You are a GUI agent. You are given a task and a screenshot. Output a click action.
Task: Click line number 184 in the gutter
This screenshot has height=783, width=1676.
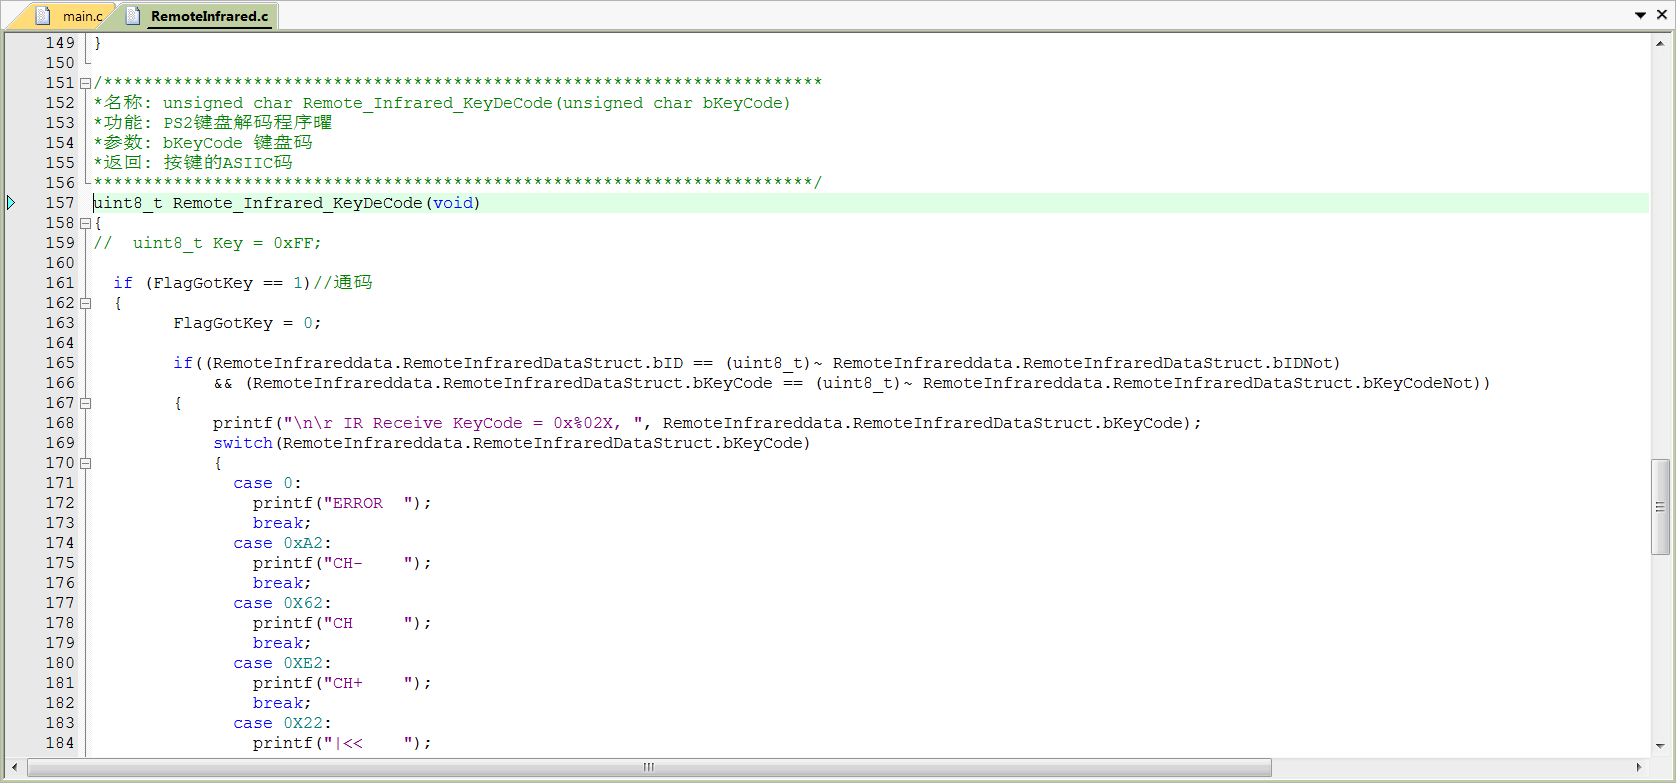pos(60,743)
